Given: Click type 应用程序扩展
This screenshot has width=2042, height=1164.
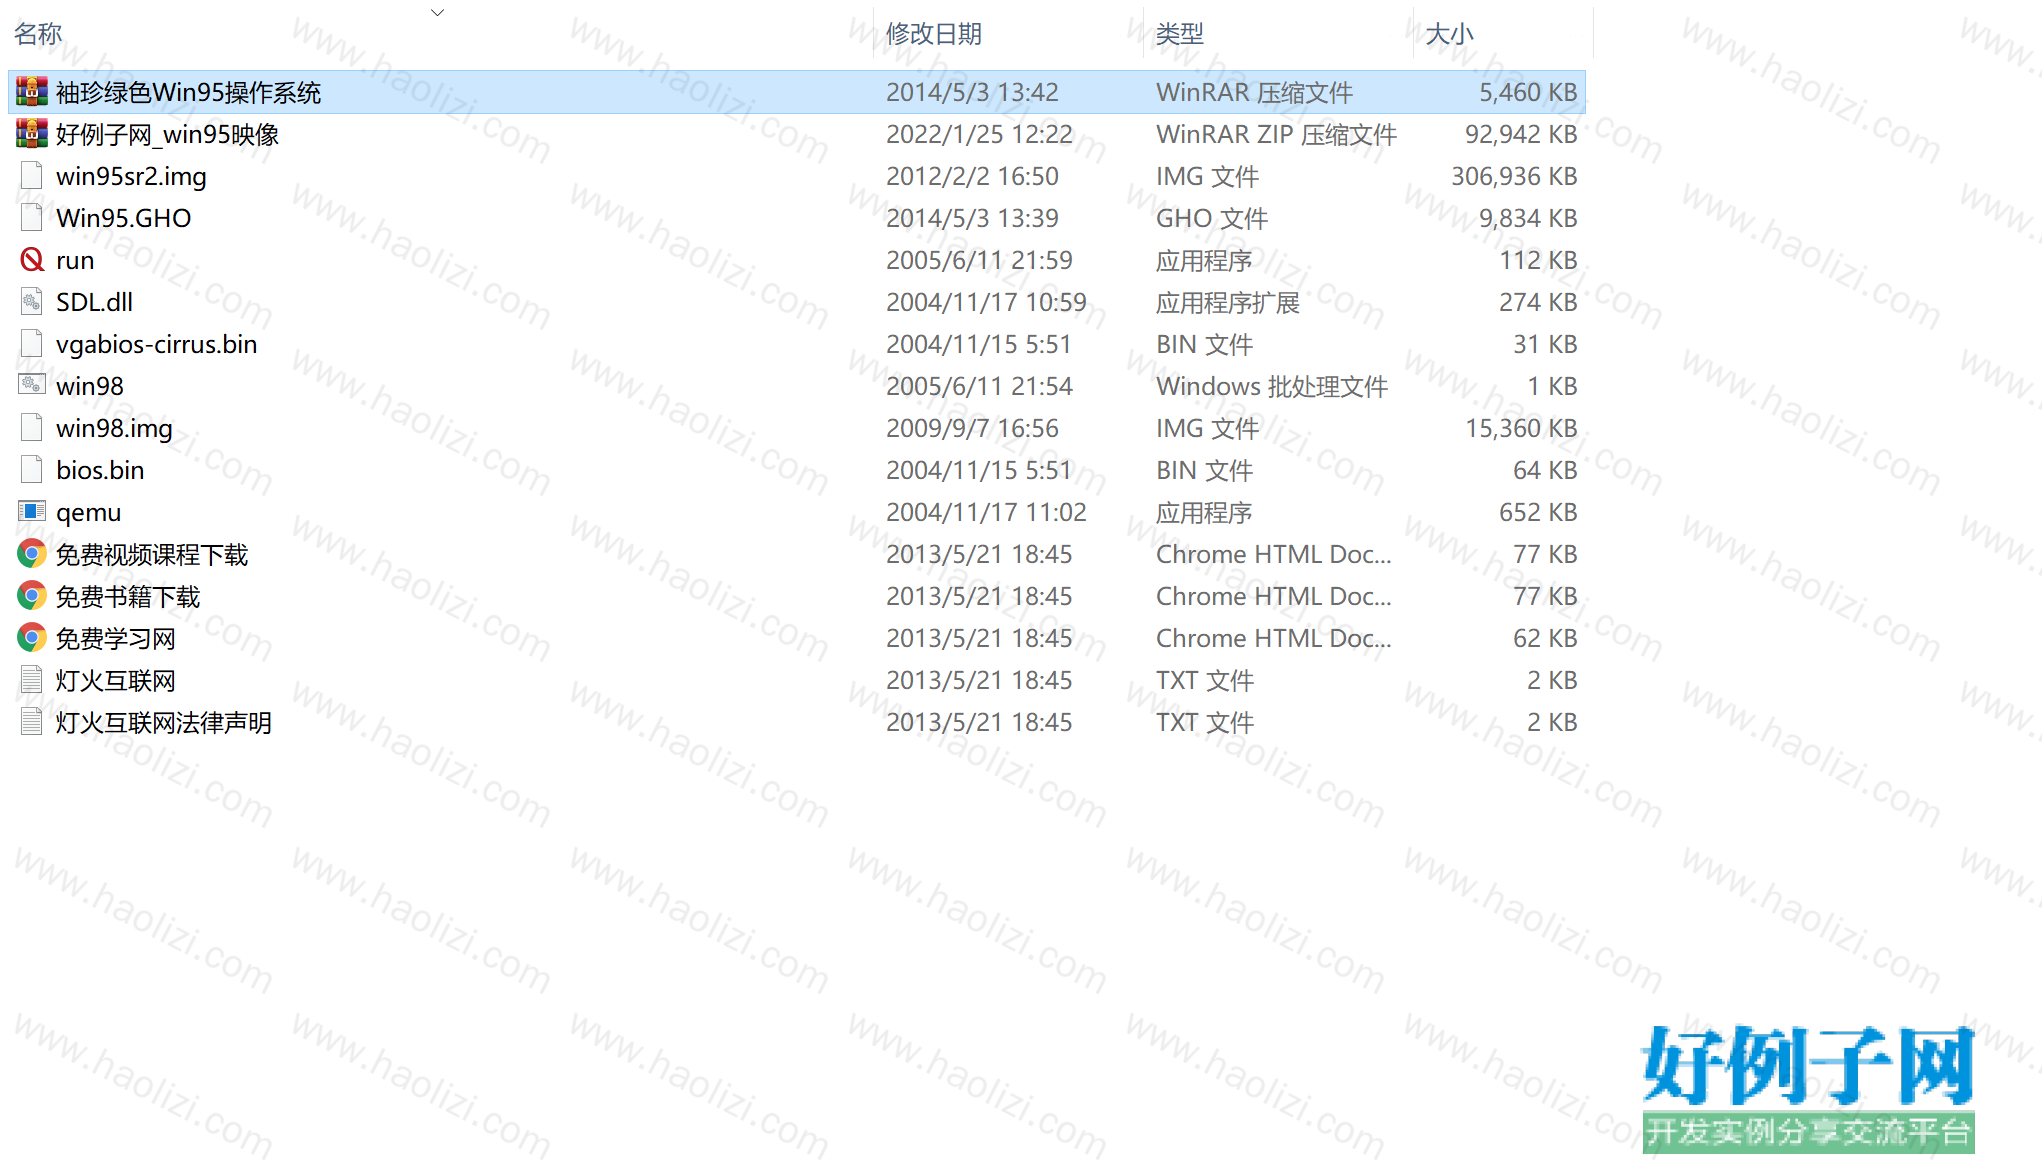Looking at the screenshot, I should (1228, 303).
